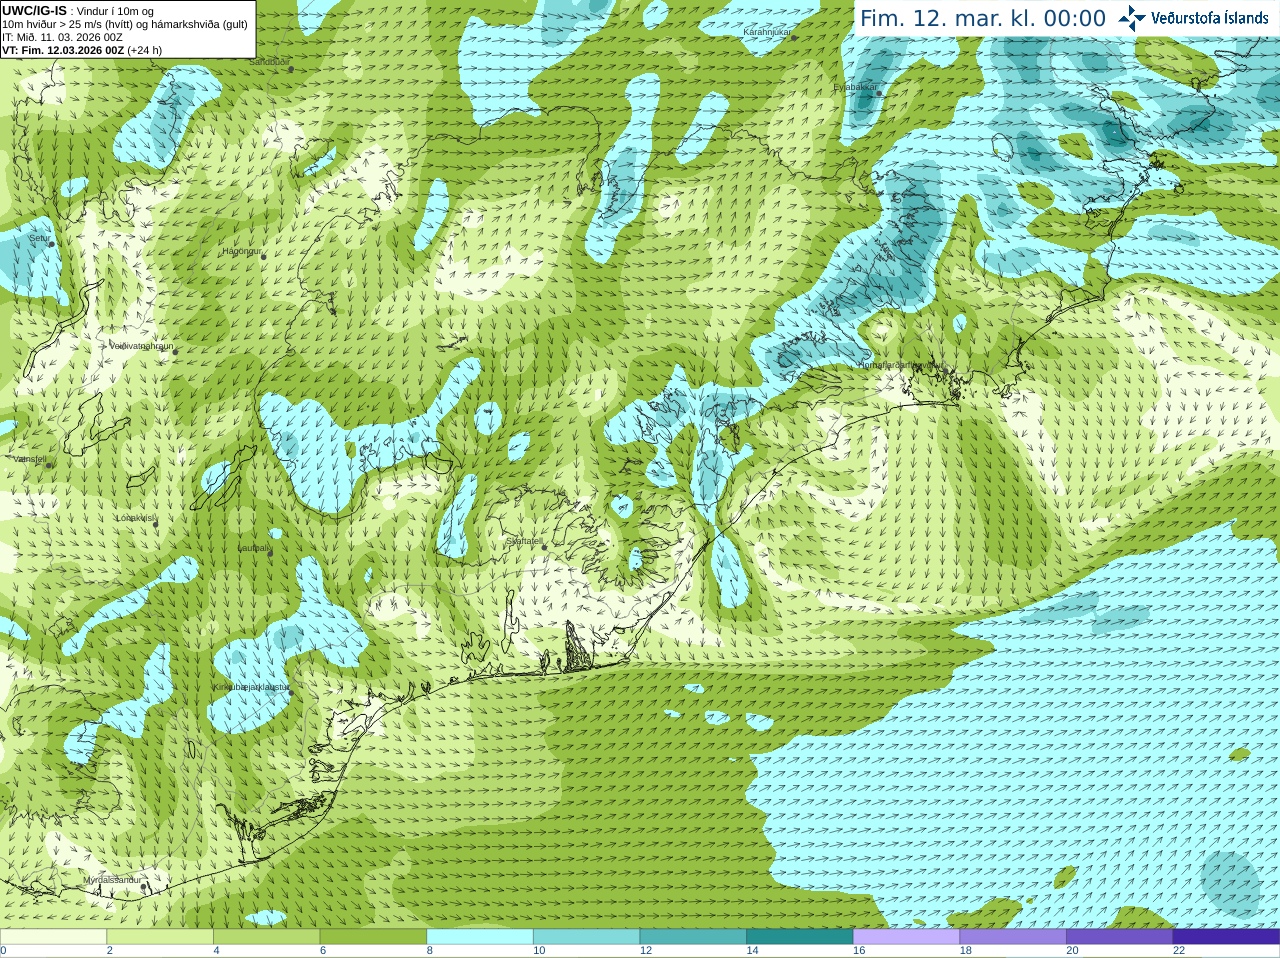This screenshot has height=958, width=1280.
Task: Click the 'UWC/IG-IS' model title
Action: [34, 10]
